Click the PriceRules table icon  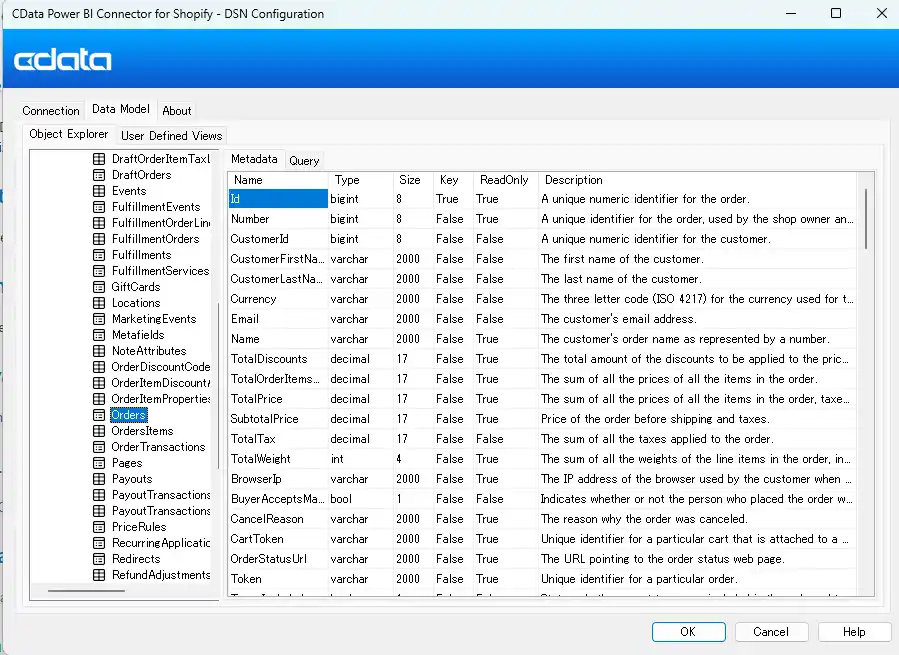[x=99, y=527]
